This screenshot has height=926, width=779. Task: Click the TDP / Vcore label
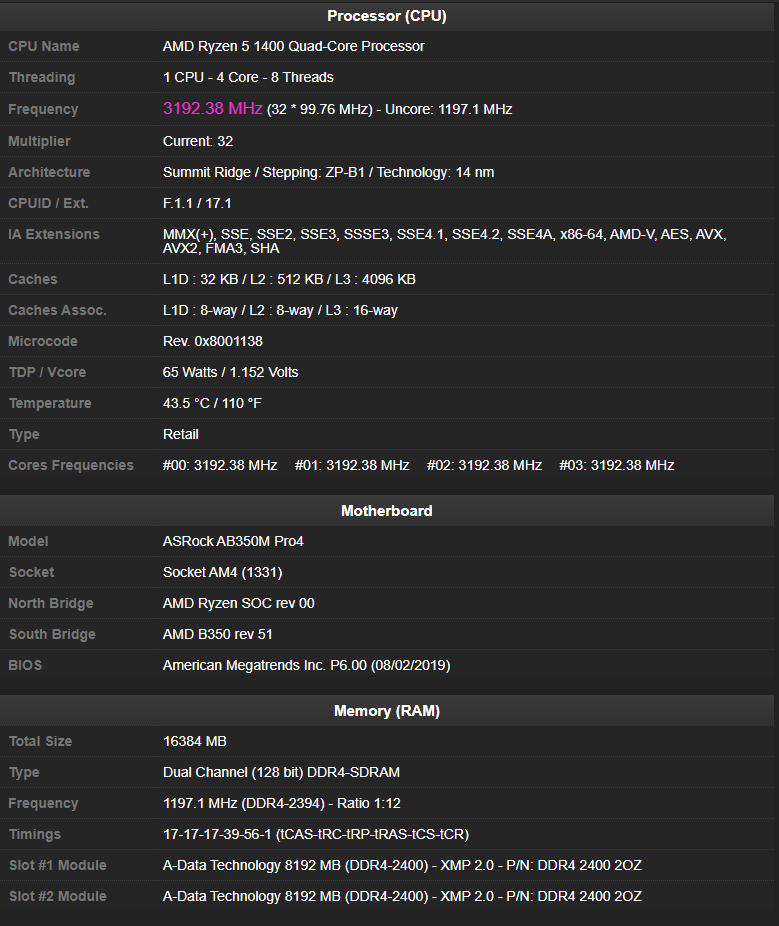[47, 373]
